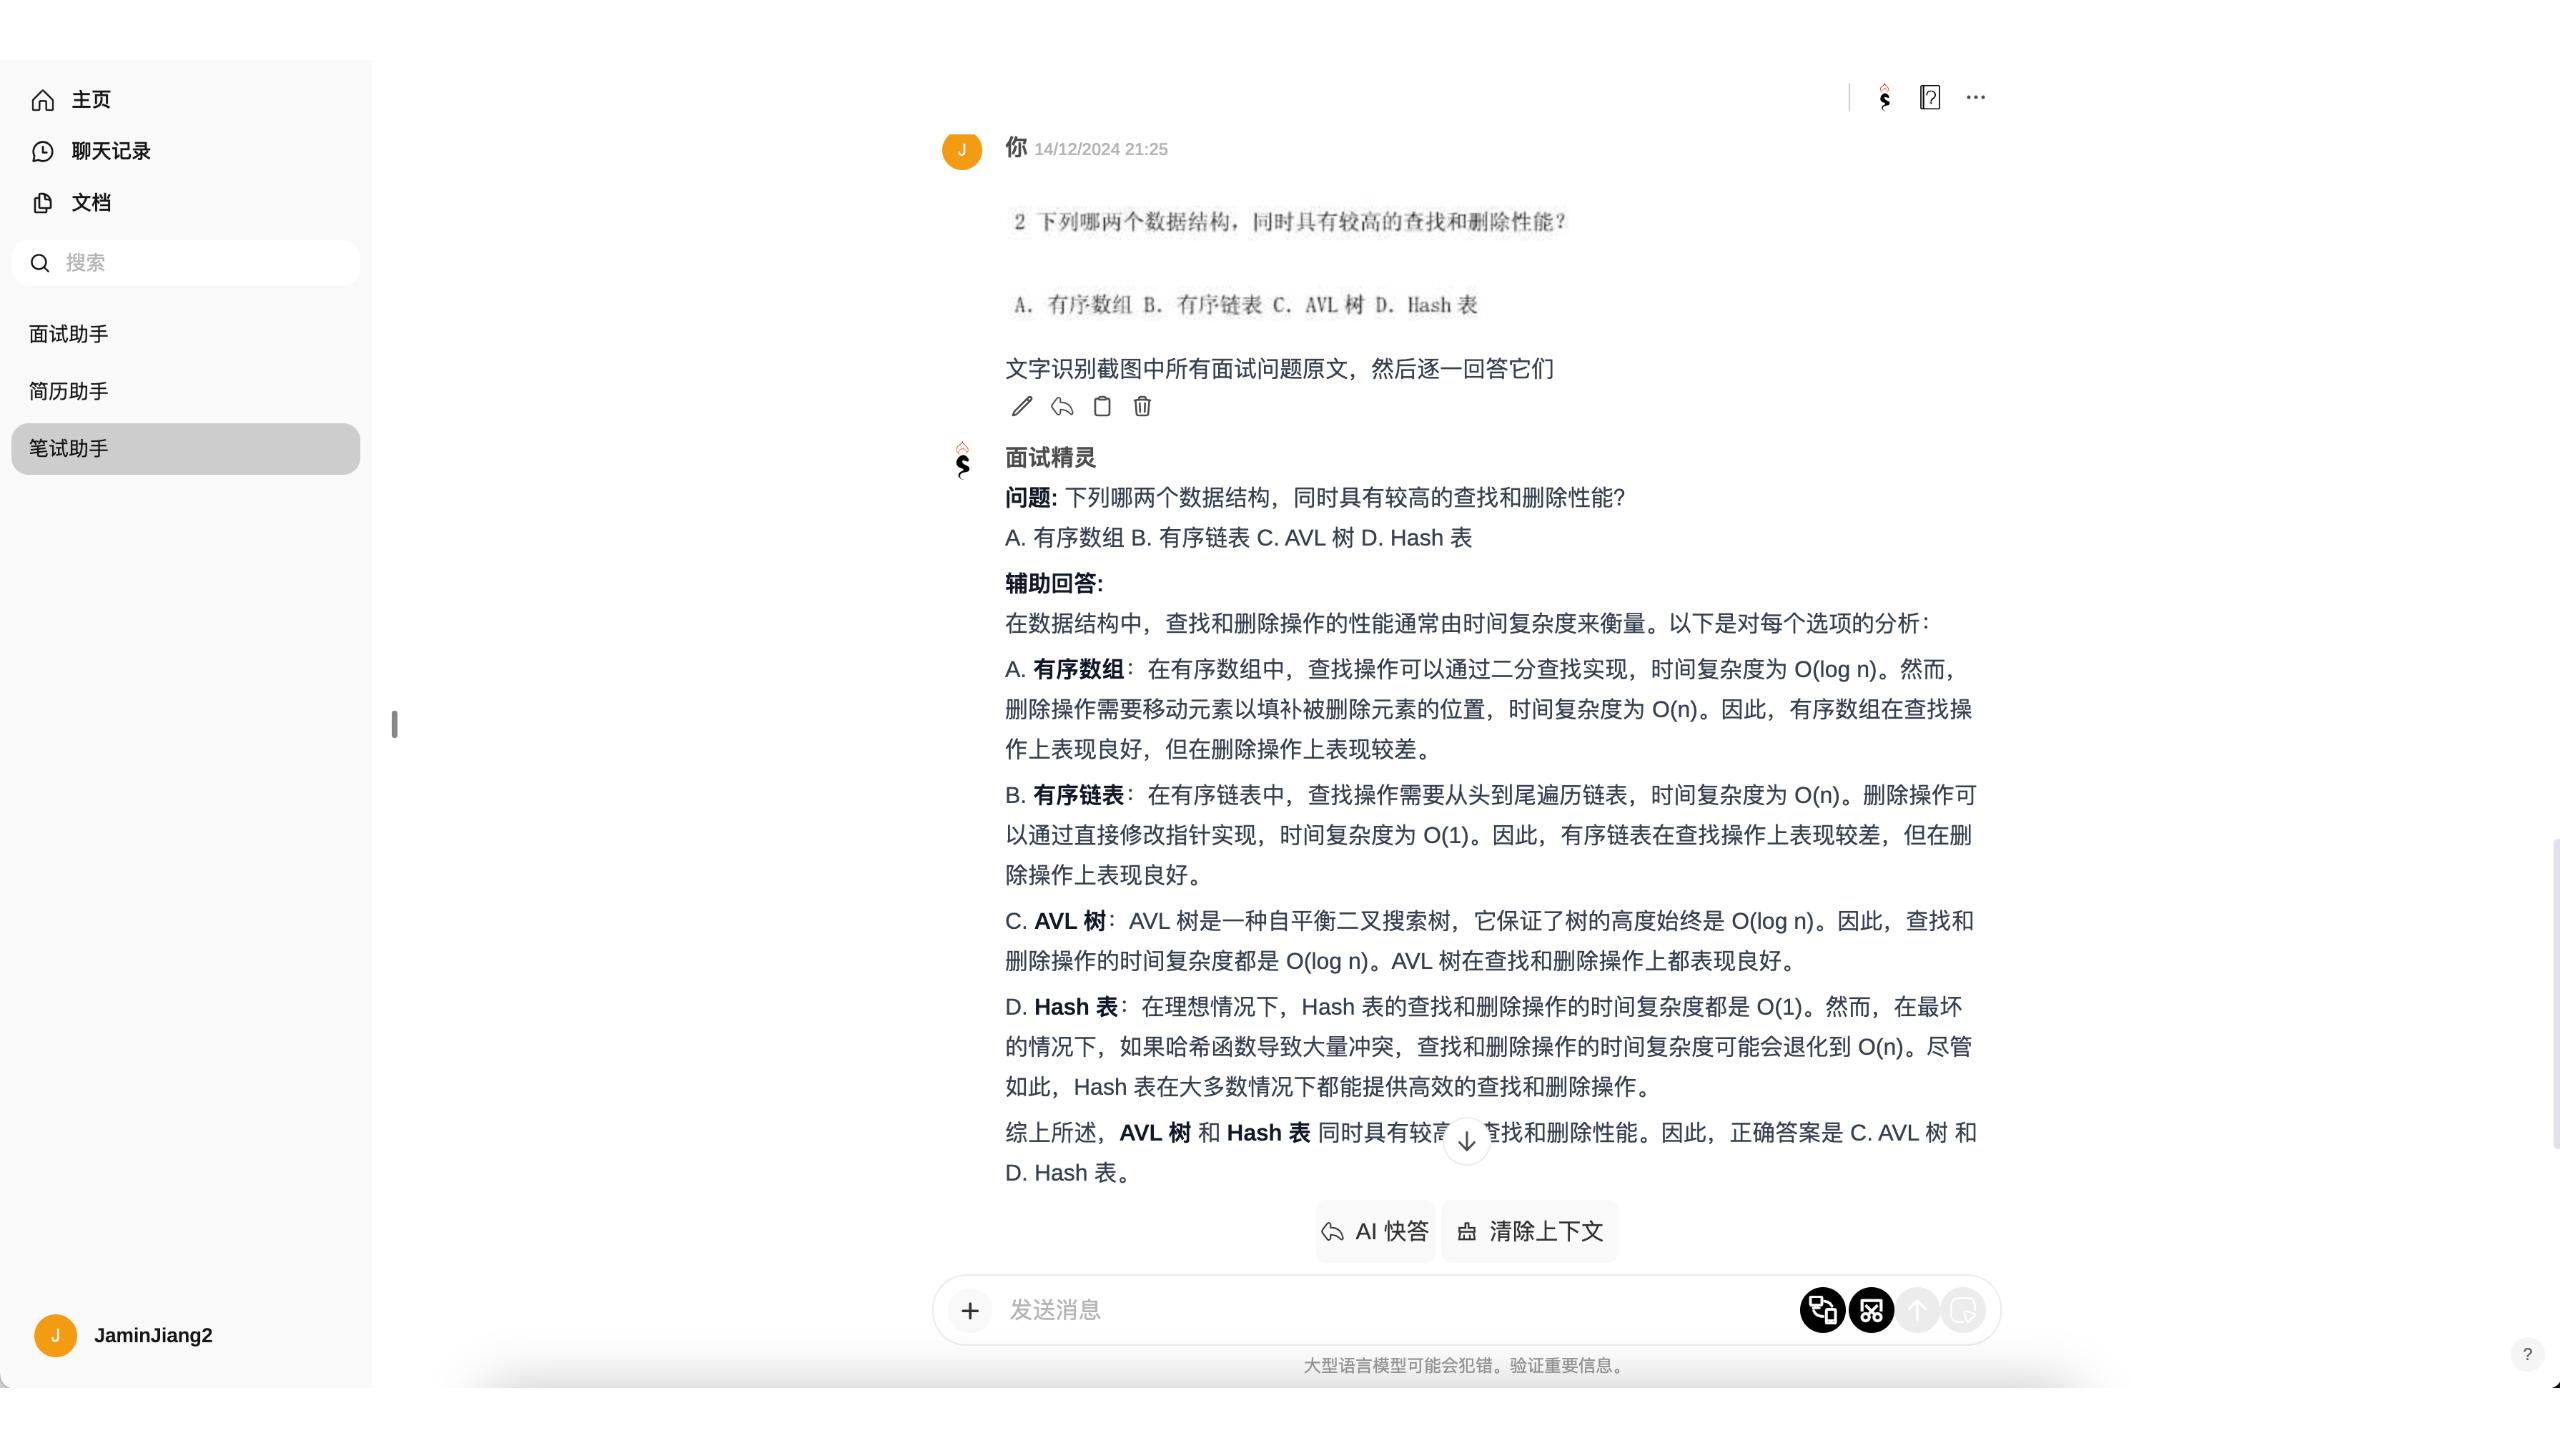This screenshot has height=1440, width=2560.
Task: Open 聊天记录 in the sidebar
Action: pyautogui.click(x=110, y=151)
